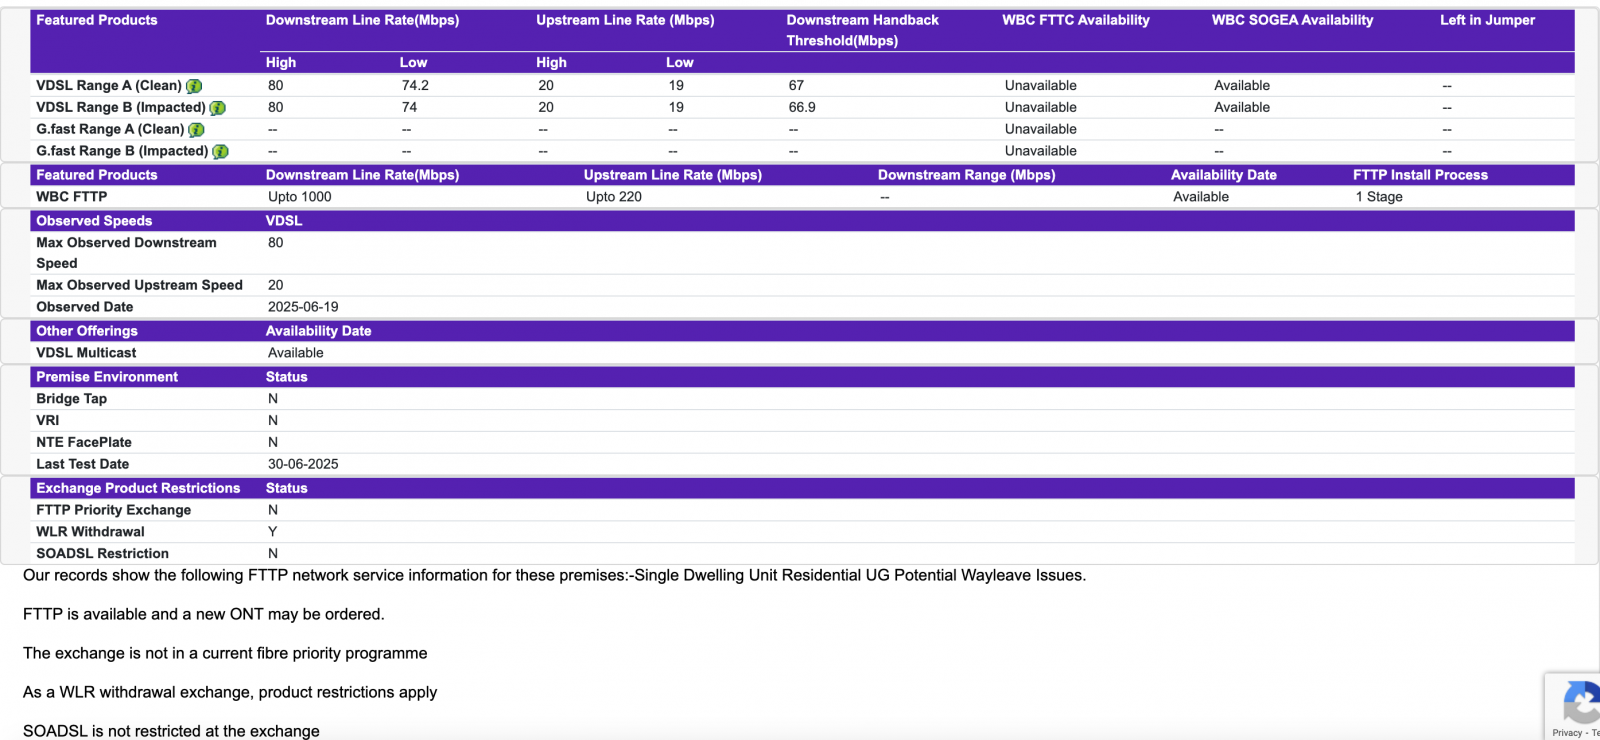Image resolution: width=1600 pixels, height=740 pixels.
Task: Click the Y status for WLR Withdrawal
Action: tap(272, 532)
